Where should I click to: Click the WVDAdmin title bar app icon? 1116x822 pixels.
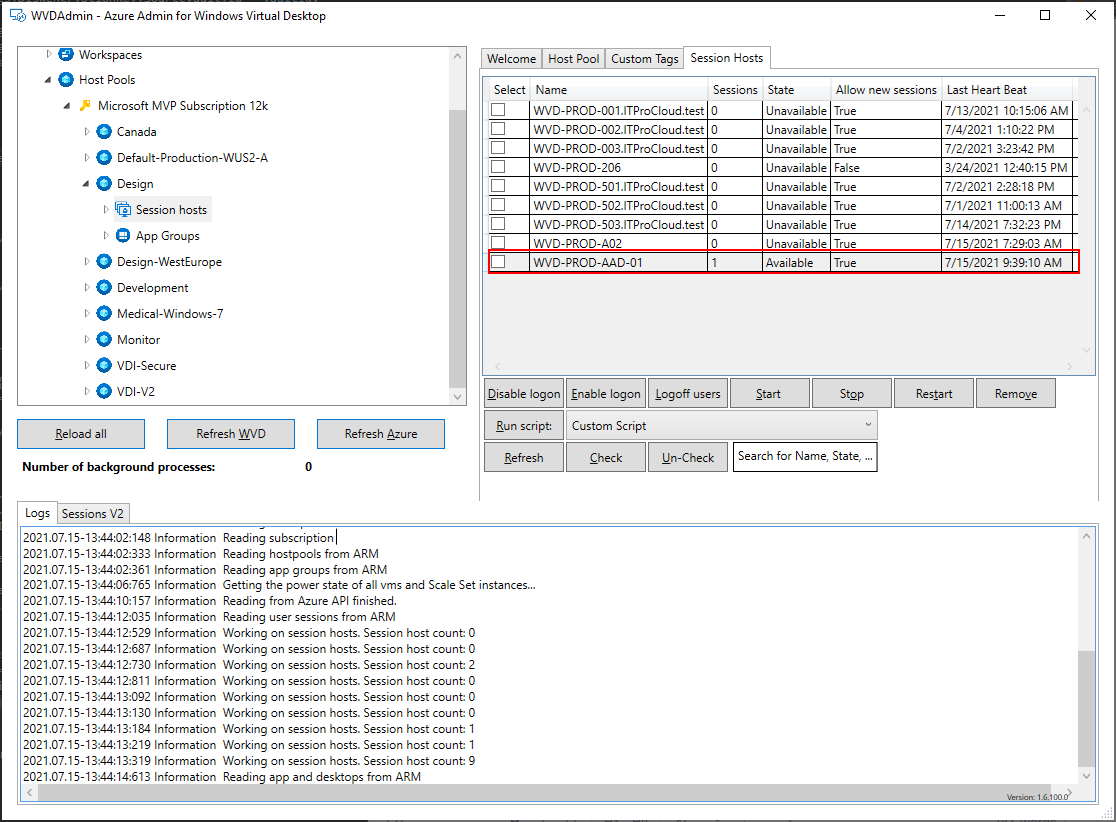coord(18,16)
